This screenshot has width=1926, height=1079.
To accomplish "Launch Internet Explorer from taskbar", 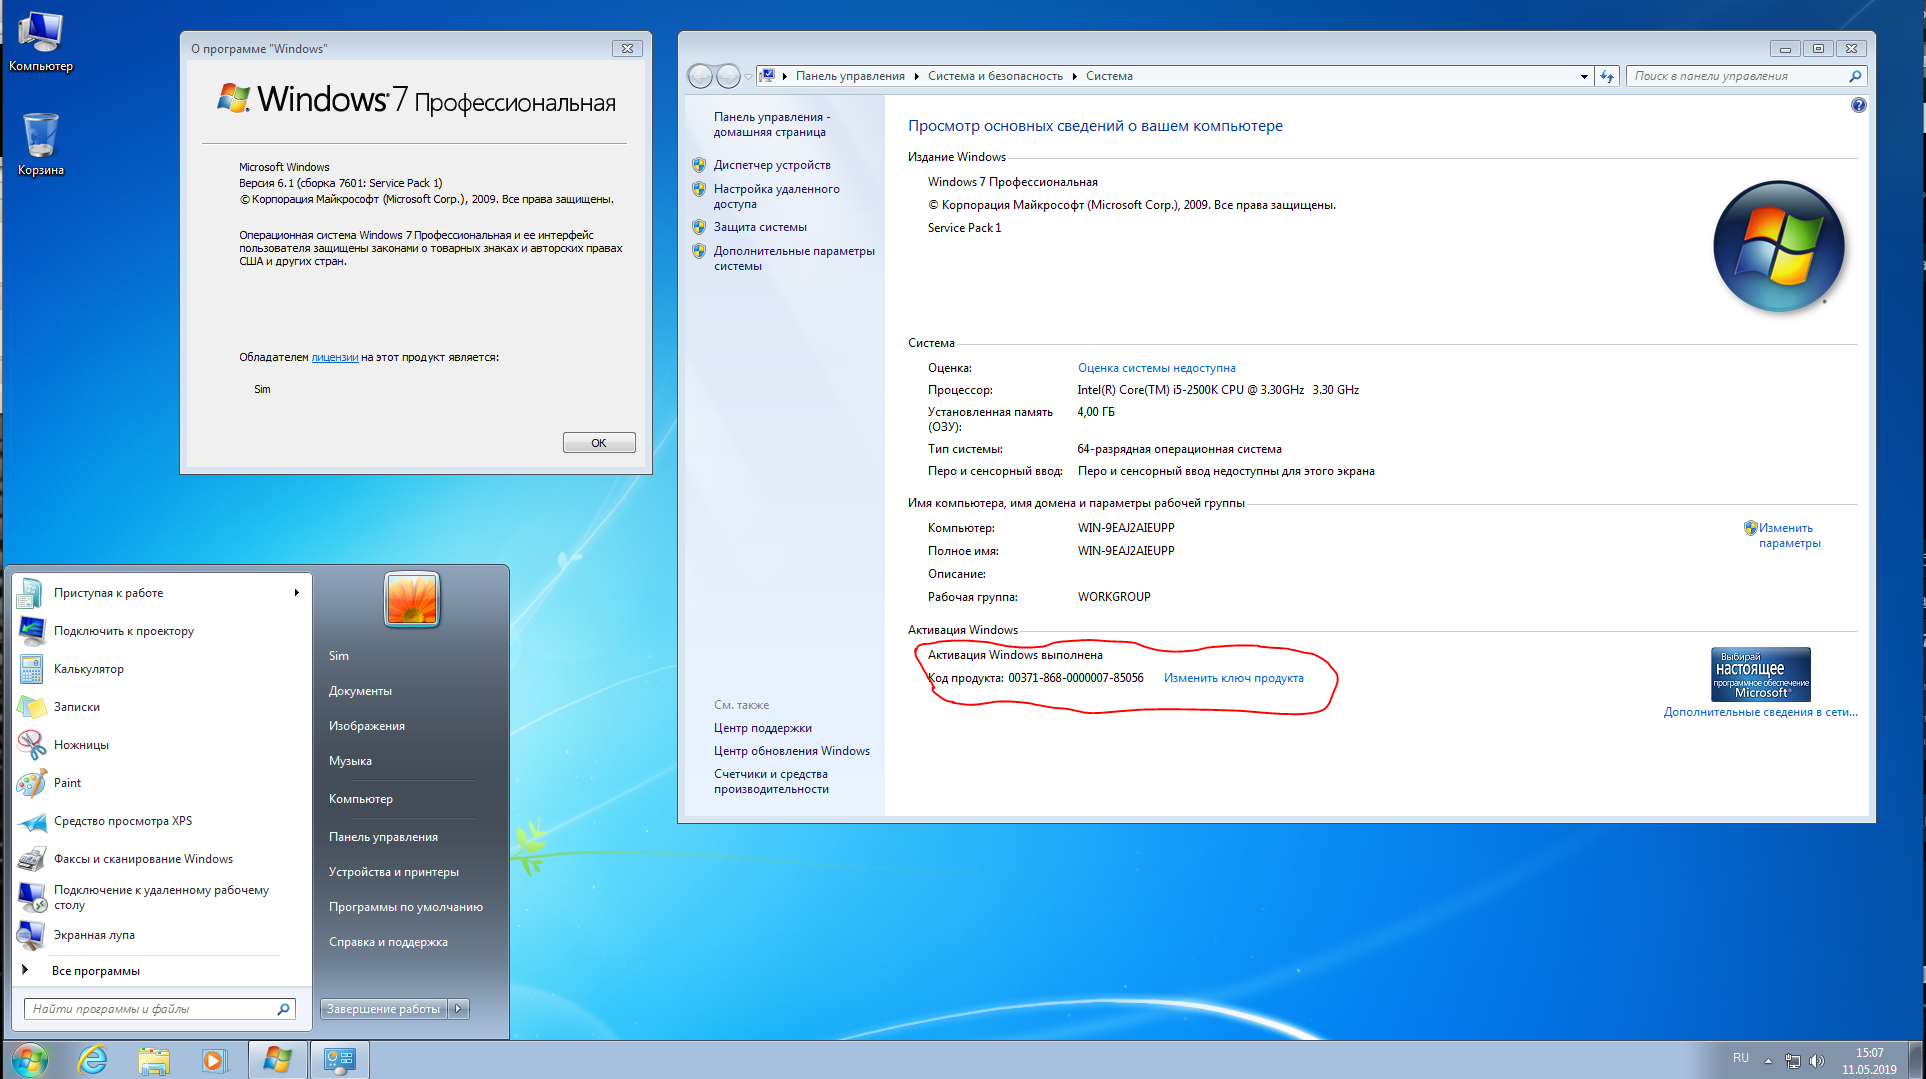I will coord(93,1060).
